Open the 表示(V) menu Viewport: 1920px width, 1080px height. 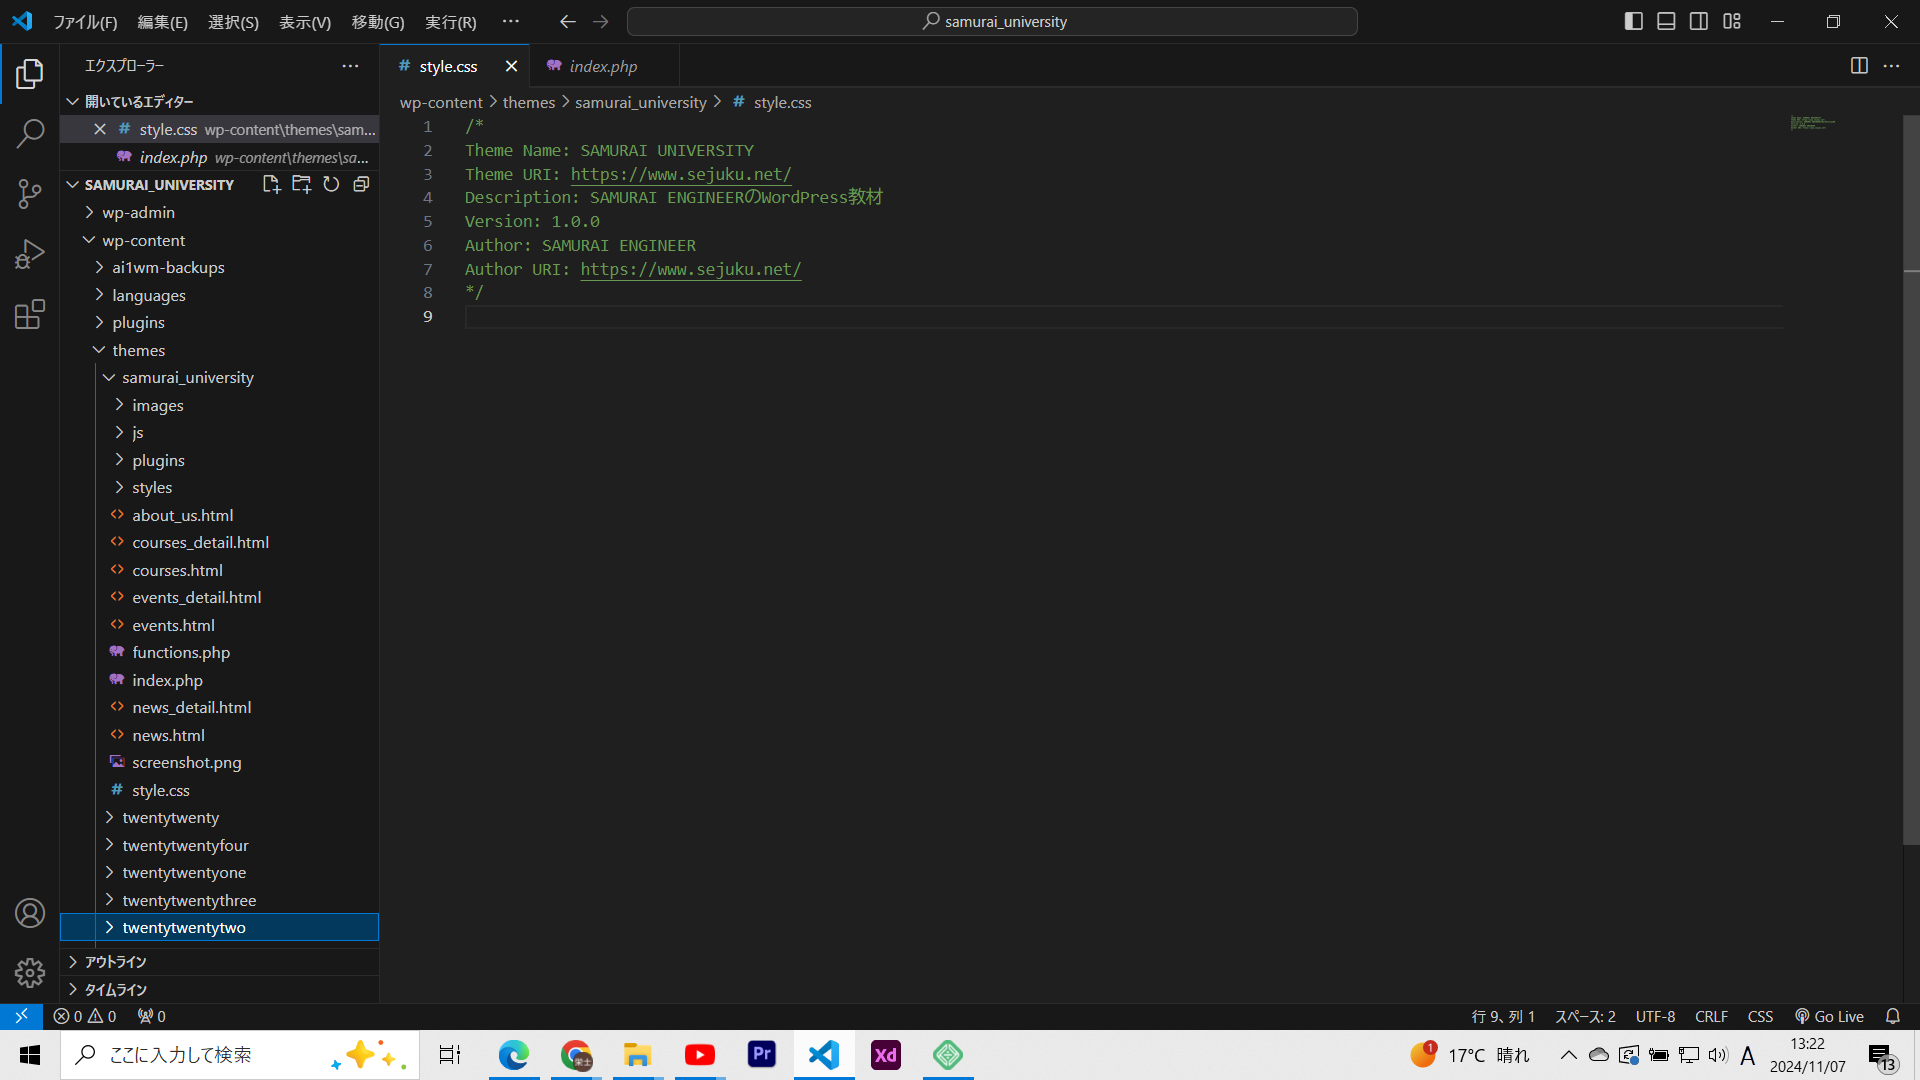pyautogui.click(x=304, y=21)
